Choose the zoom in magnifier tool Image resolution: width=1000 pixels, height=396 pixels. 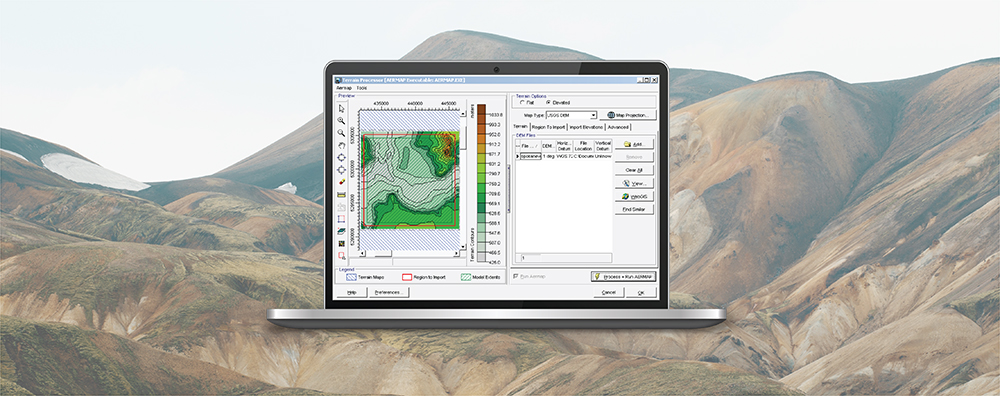pyautogui.click(x=342, y=121)
